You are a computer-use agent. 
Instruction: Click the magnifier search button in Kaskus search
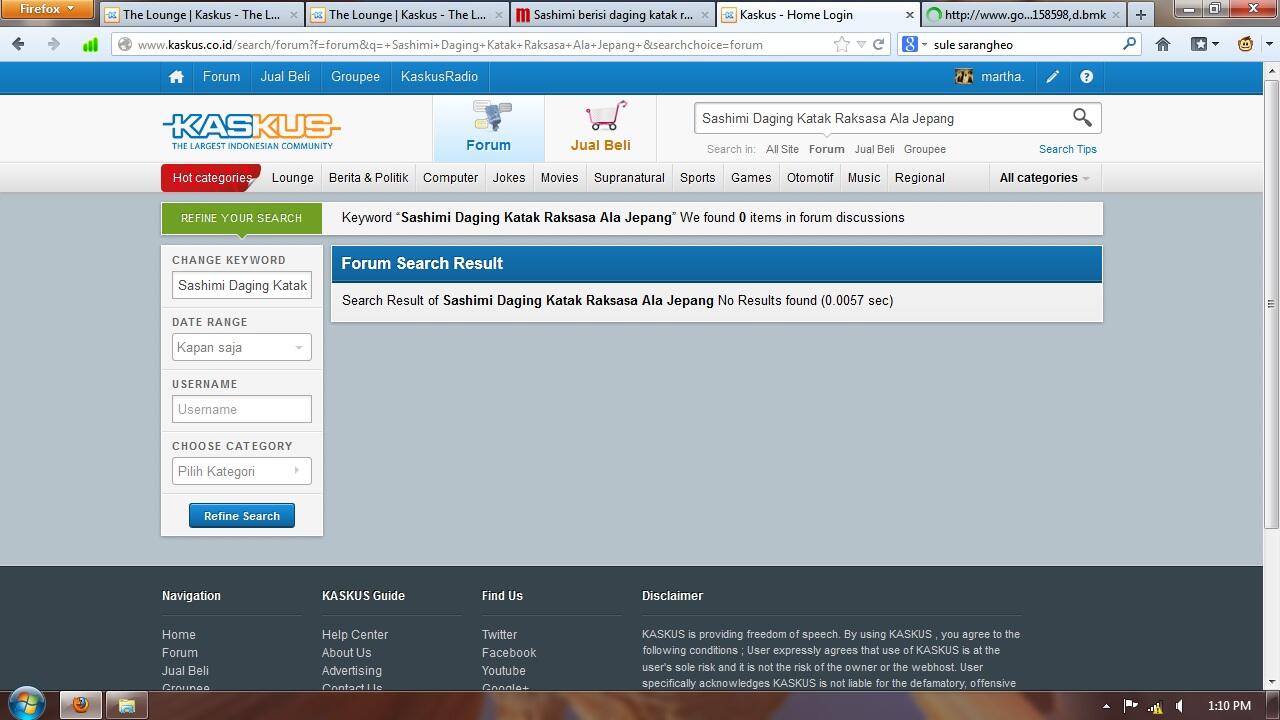click(x=1082, y=118)
